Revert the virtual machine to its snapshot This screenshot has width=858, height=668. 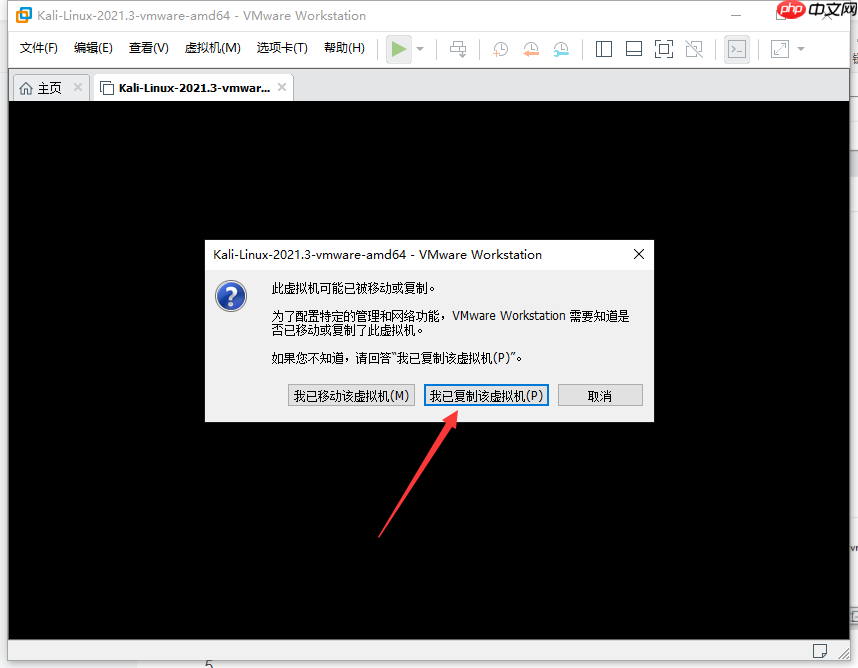[530, 48]
